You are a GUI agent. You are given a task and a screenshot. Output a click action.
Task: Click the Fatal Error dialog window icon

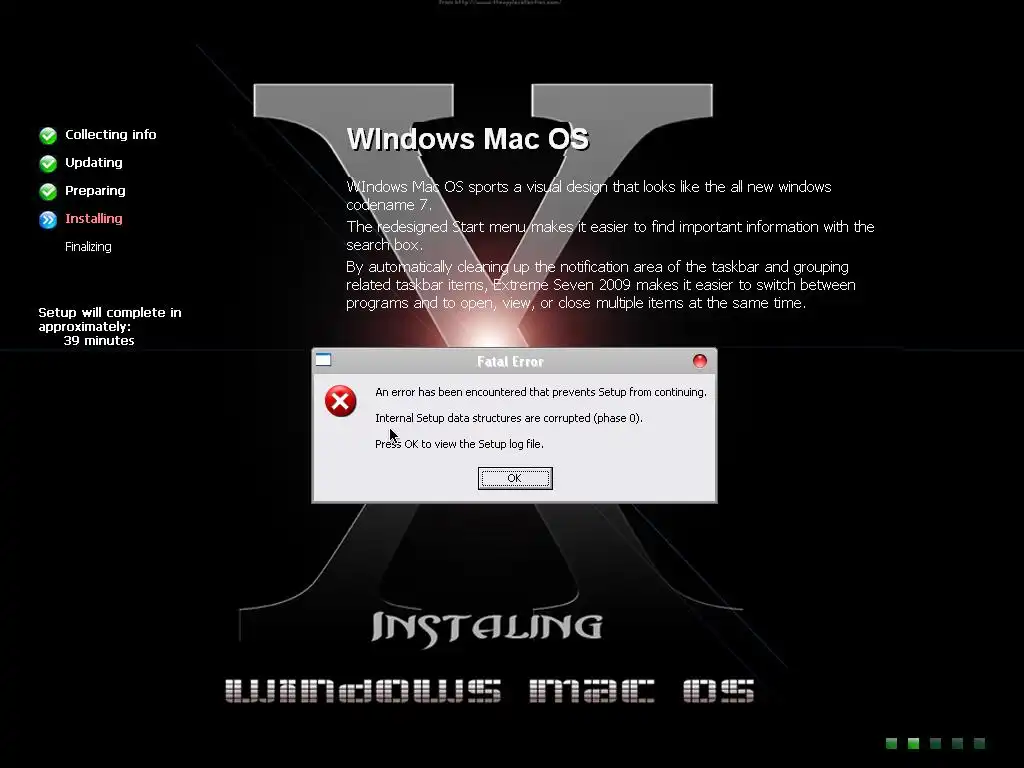(x=323, y=360)
